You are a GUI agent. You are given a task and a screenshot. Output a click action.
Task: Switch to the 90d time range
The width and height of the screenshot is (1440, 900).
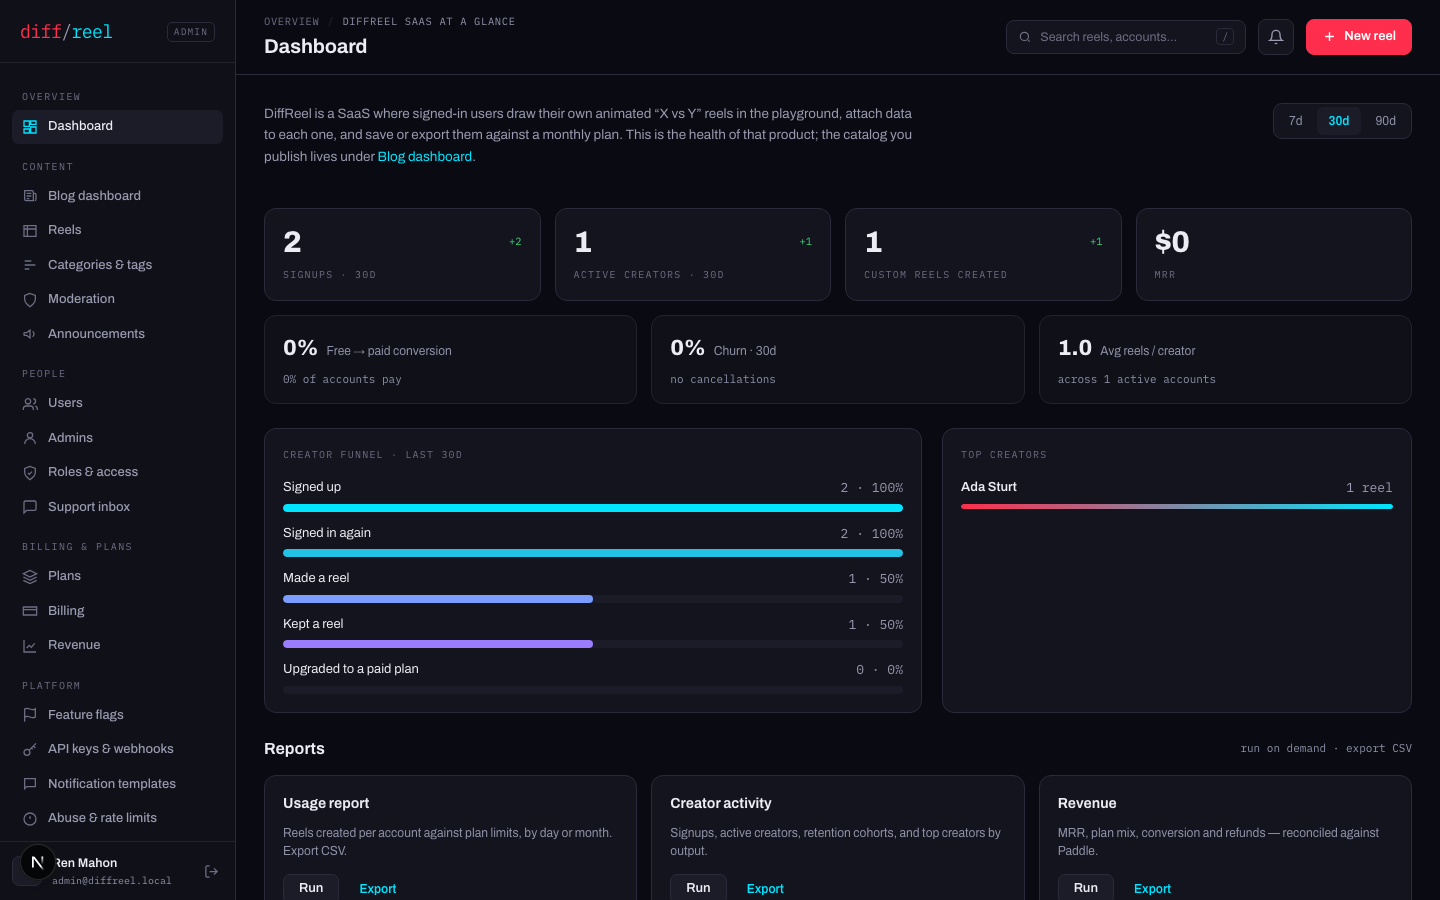(1385, 121)
